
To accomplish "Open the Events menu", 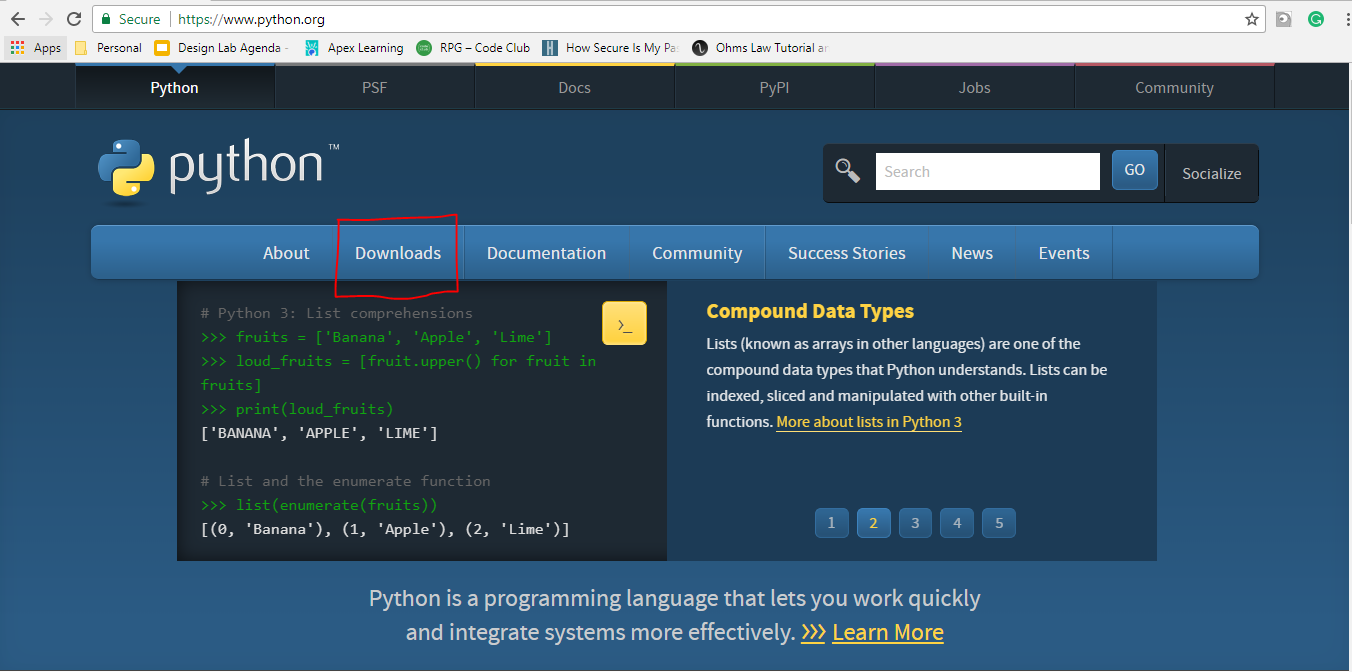I will (x=1064, y=253).
